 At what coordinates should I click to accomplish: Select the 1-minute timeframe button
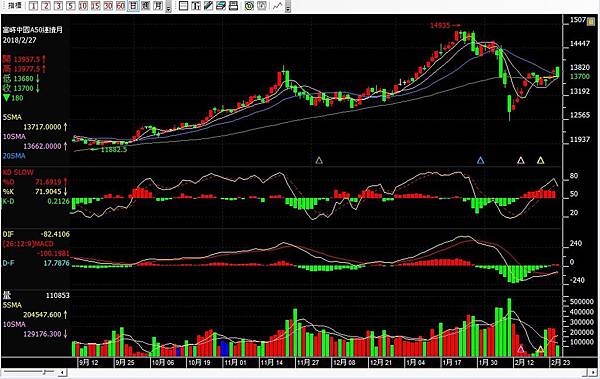click(x=34, y=6)
